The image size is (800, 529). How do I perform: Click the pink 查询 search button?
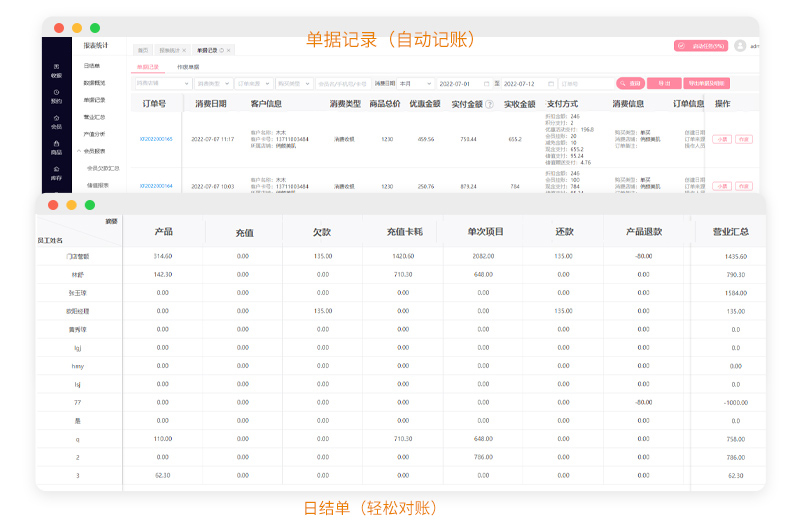tap(630, 84)
